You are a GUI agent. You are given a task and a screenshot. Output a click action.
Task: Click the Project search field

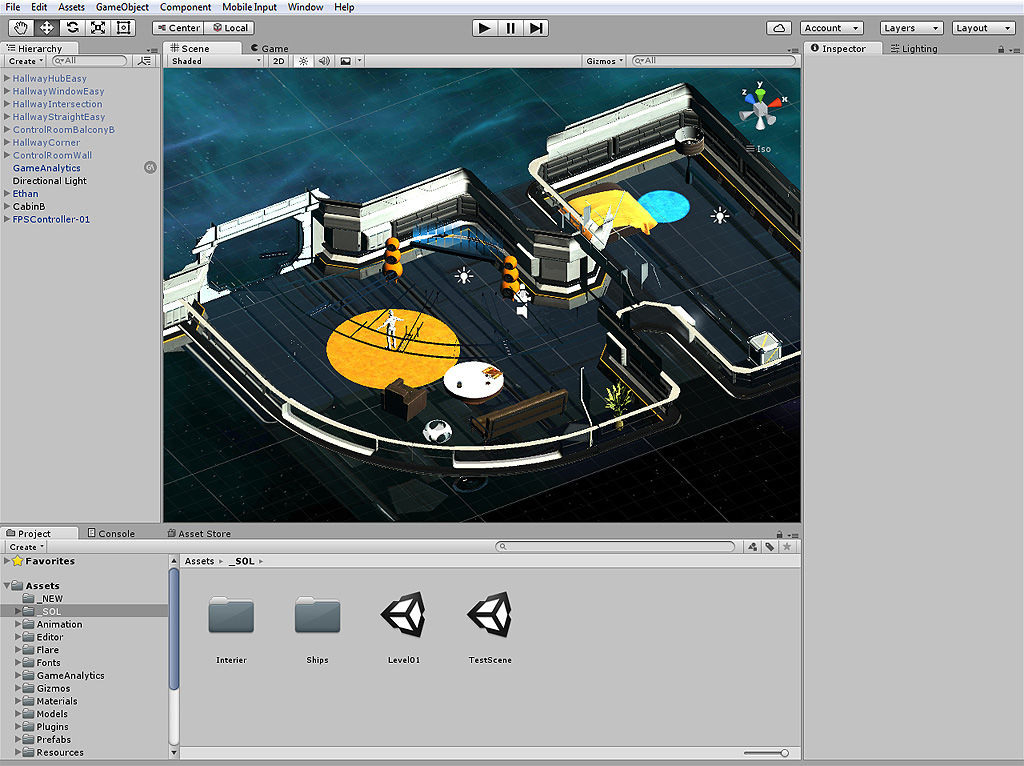(x=615, y=547)
